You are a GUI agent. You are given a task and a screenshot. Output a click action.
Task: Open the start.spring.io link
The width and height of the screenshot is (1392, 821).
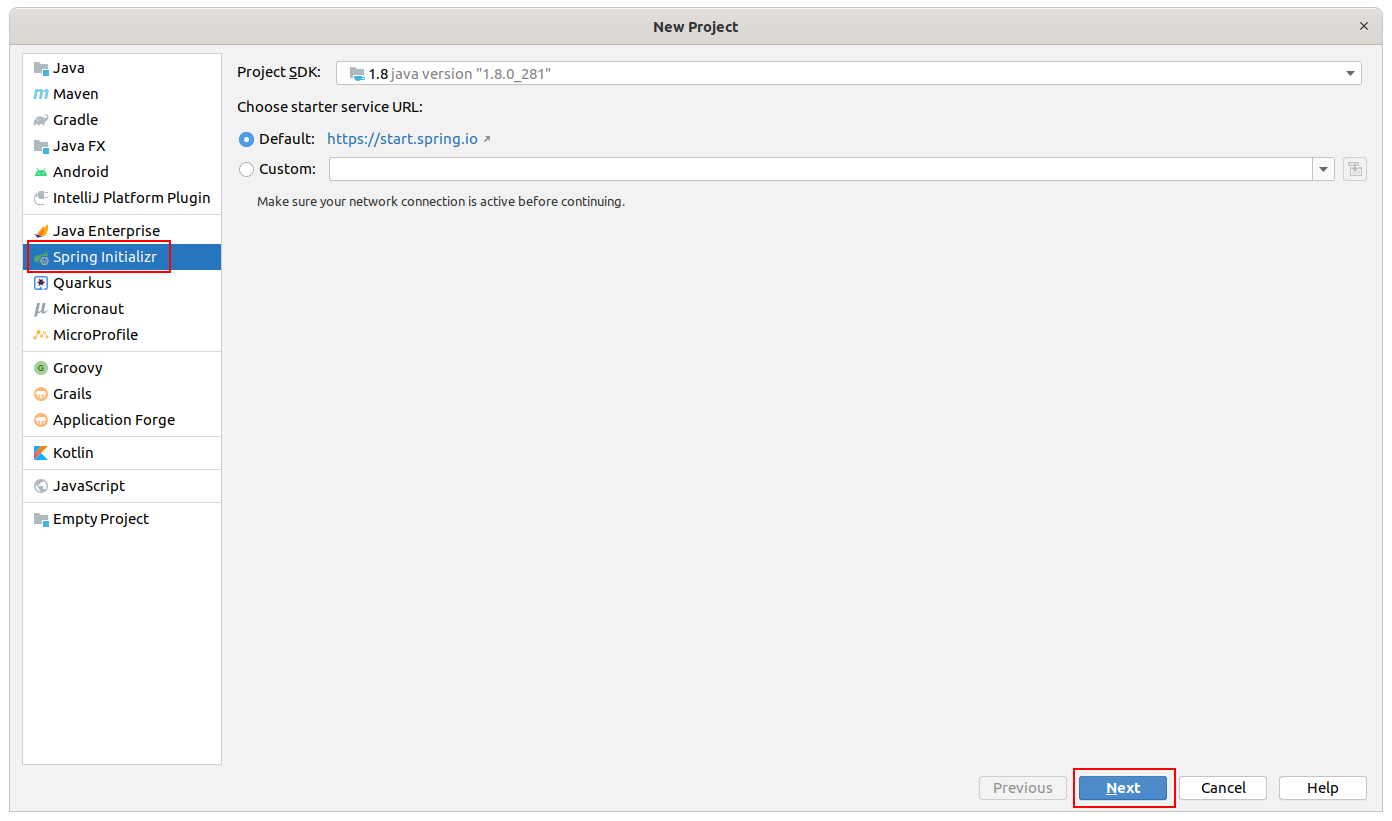(x=402, y=139)
